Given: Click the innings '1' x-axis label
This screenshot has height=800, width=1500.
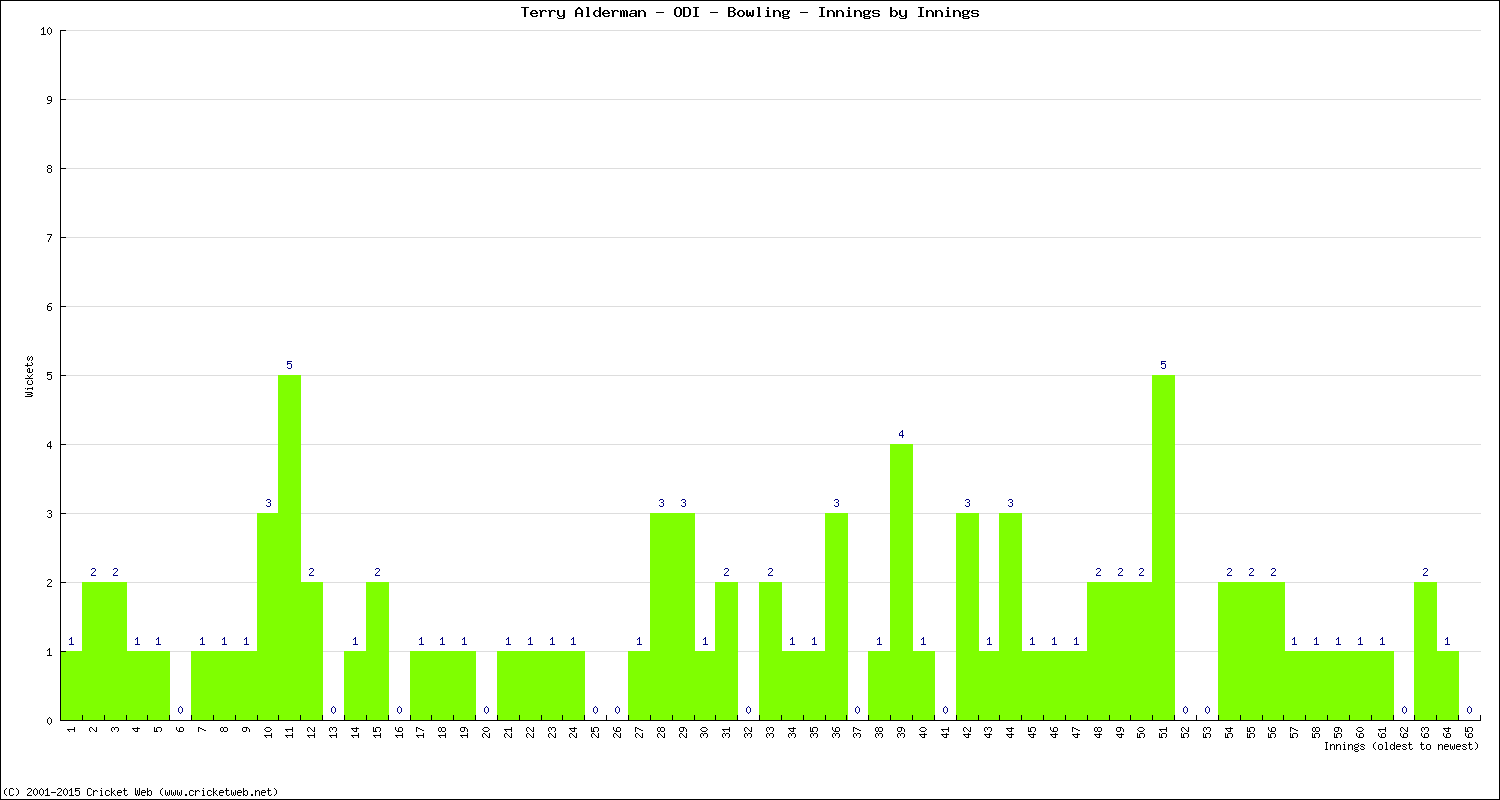Looking at the screenshot, I should [72, 730].
